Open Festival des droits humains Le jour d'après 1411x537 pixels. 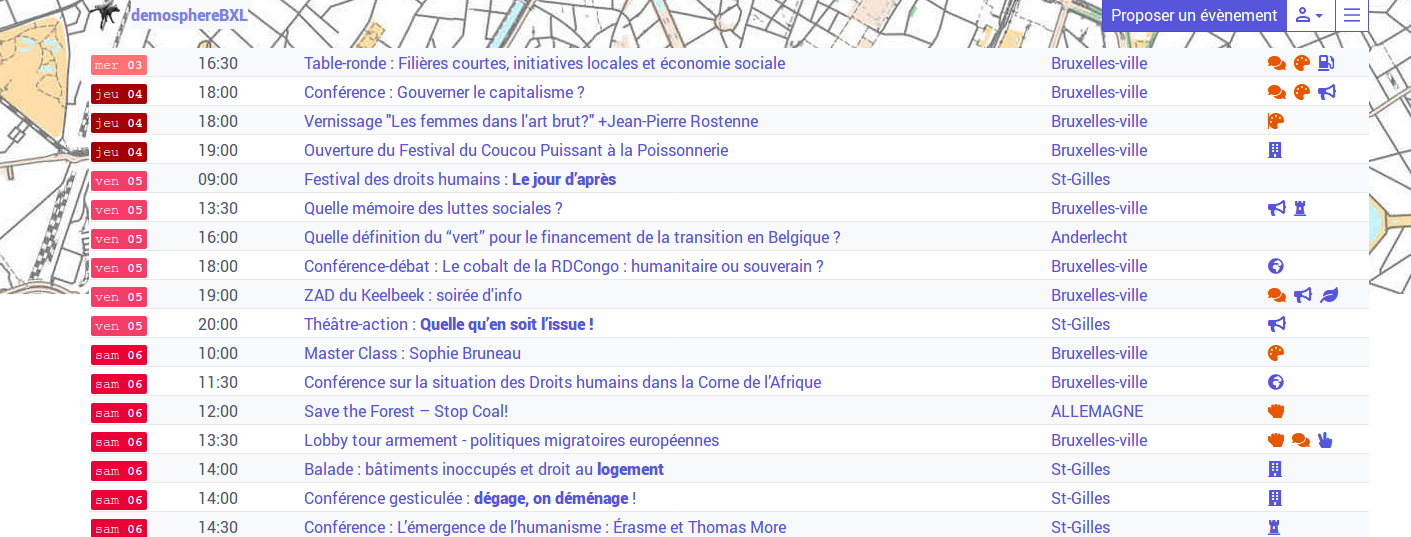tap(460, 179)
